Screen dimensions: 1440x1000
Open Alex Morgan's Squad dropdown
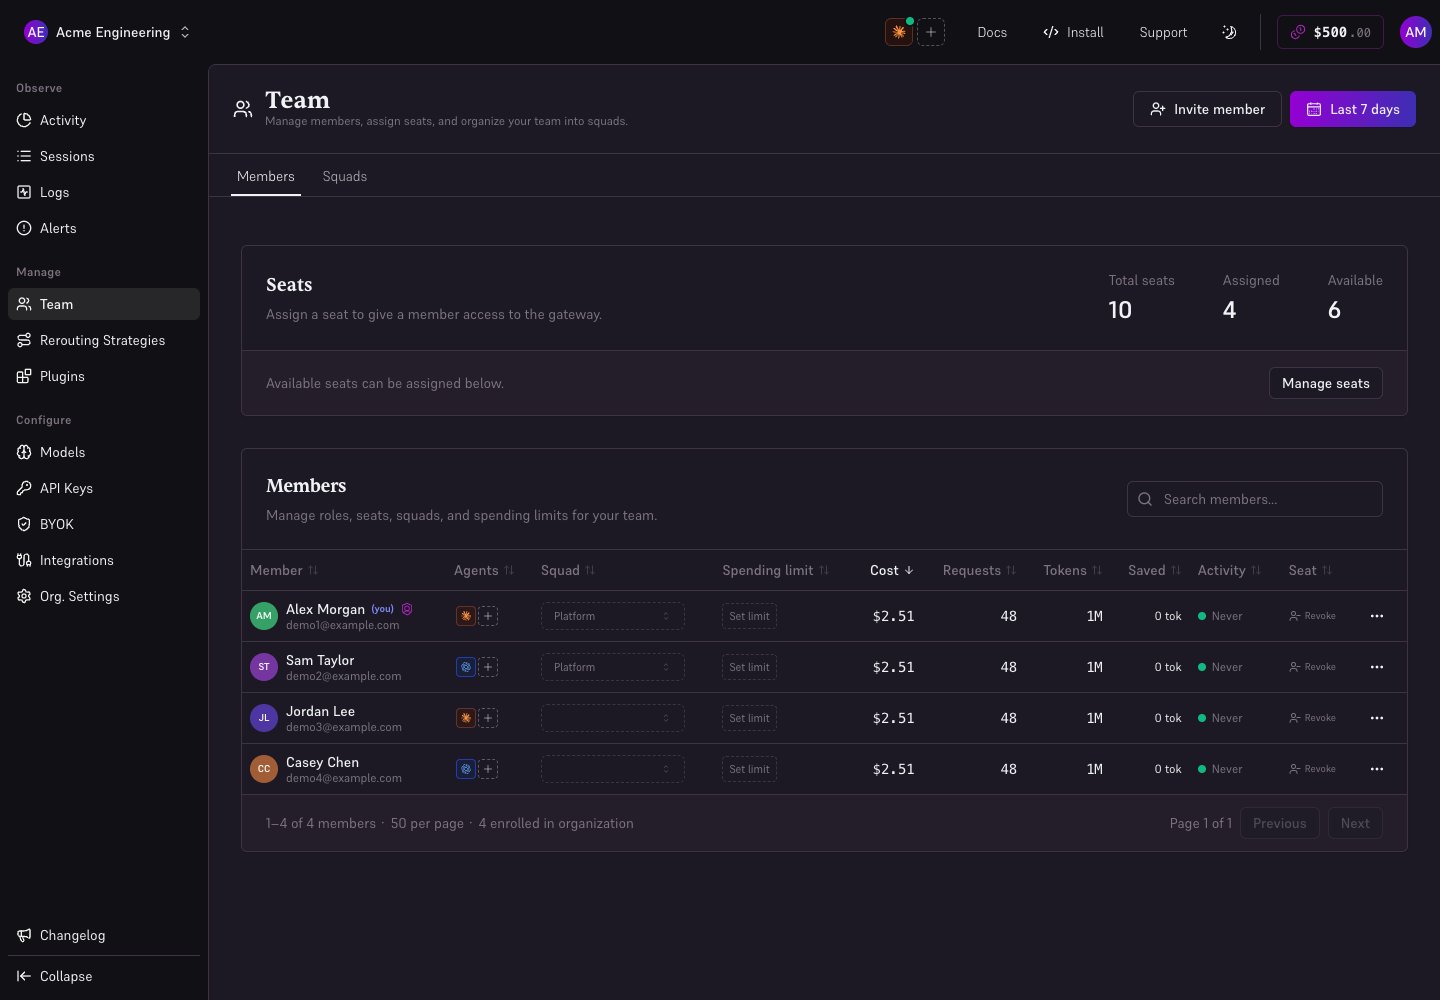(613, 616)
